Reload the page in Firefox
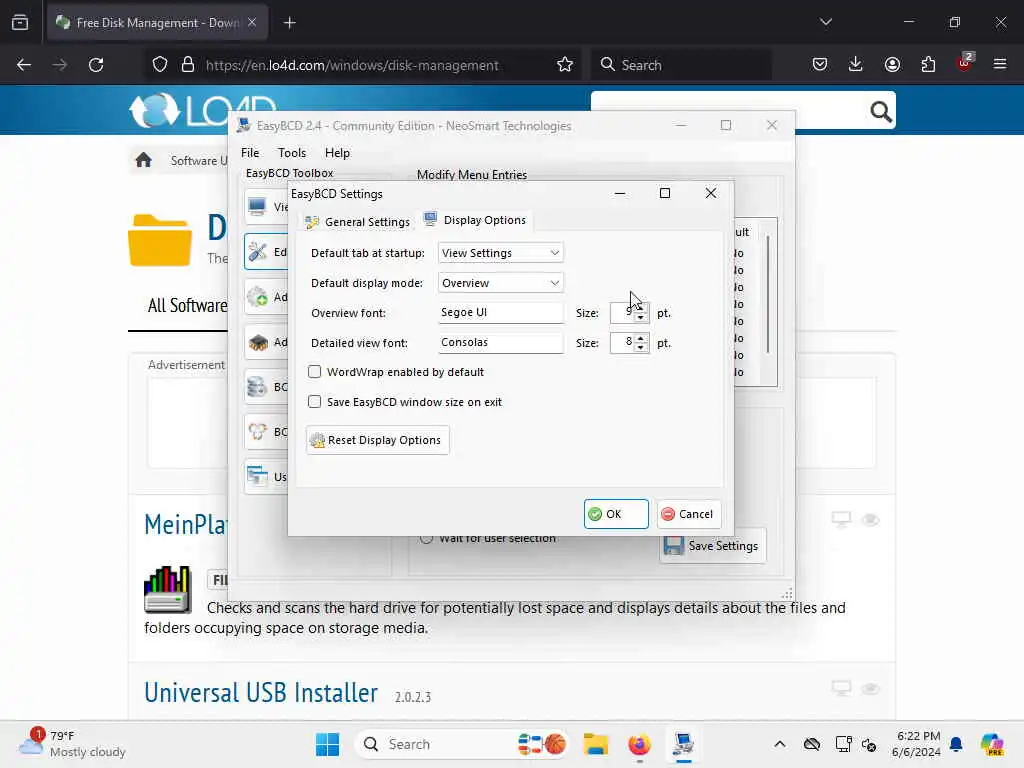This screenshot has height=768, width=1024. (x=96, y=65)
